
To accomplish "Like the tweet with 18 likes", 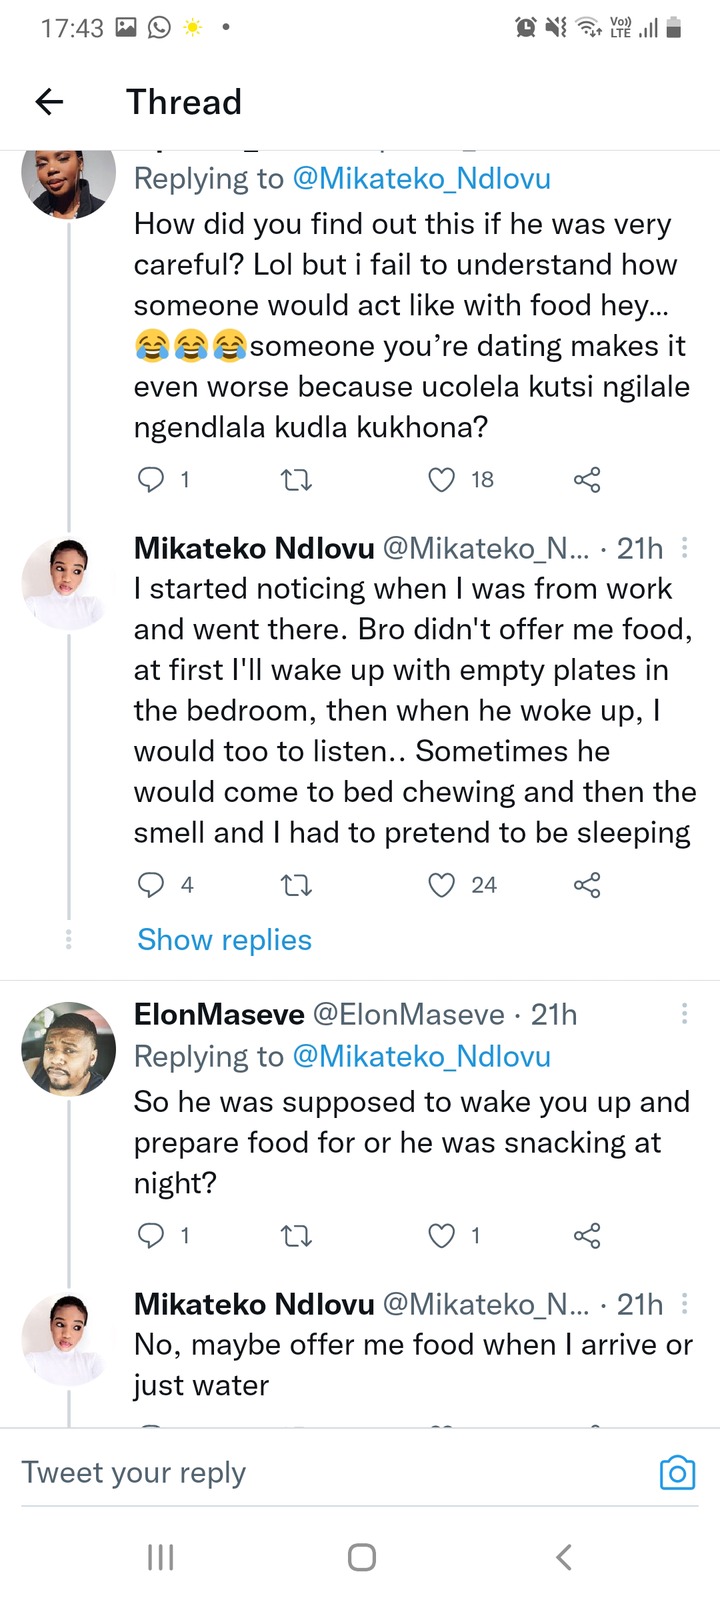I will (442, 480).
